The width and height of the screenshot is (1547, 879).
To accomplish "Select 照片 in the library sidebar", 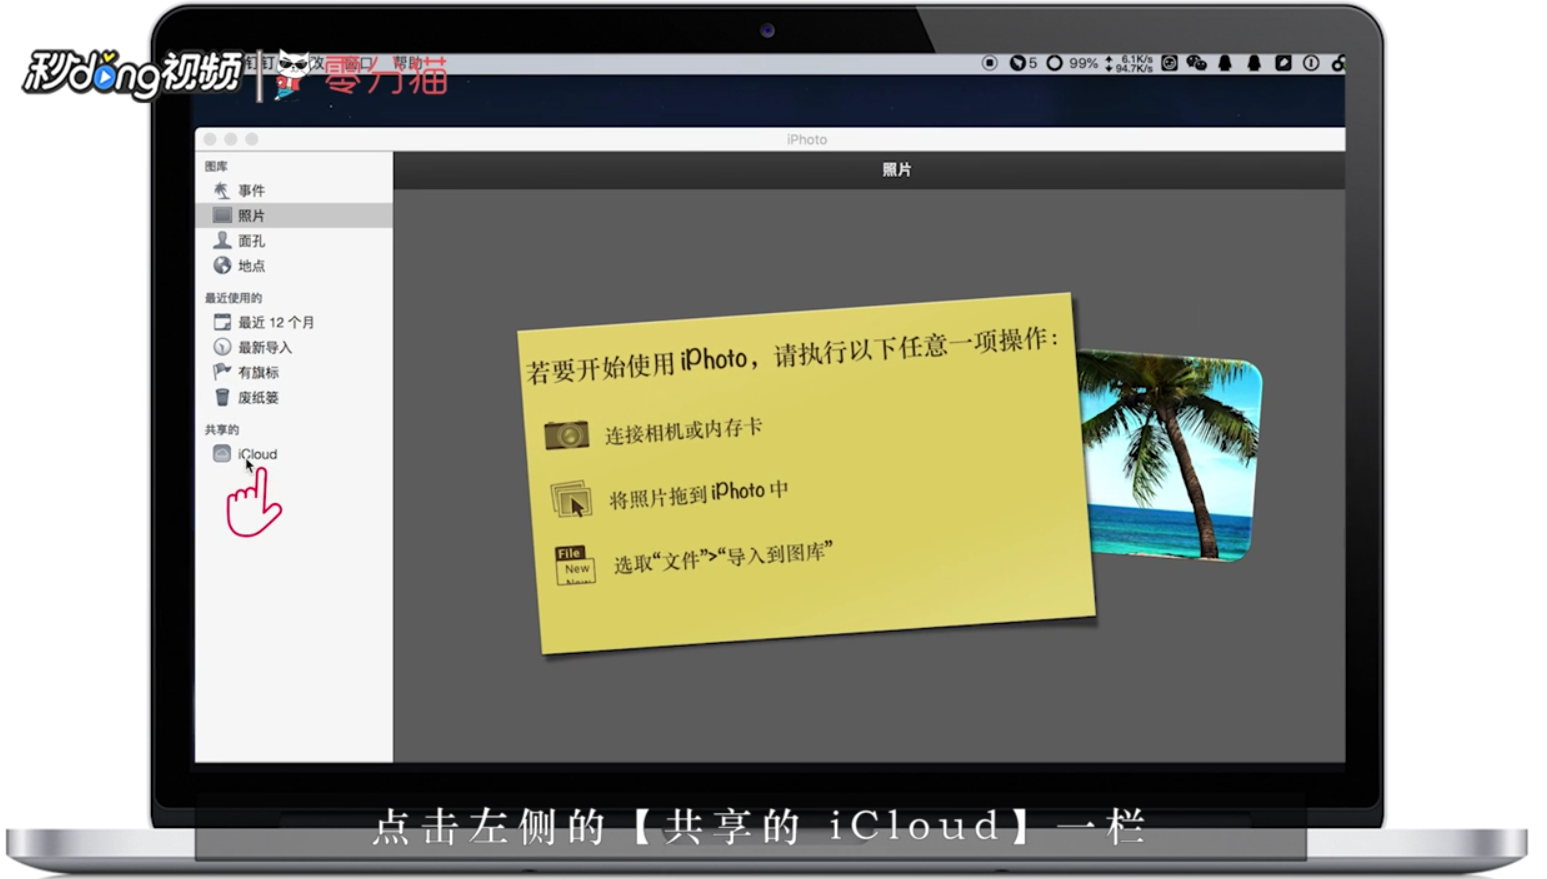I will (x=293, y=215).
